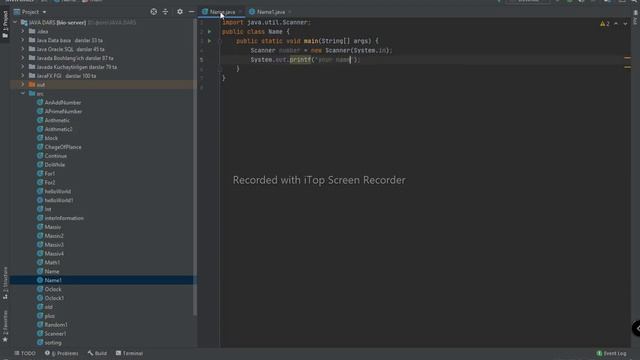Open the Massiv4 class file

[x=54, y=253]
